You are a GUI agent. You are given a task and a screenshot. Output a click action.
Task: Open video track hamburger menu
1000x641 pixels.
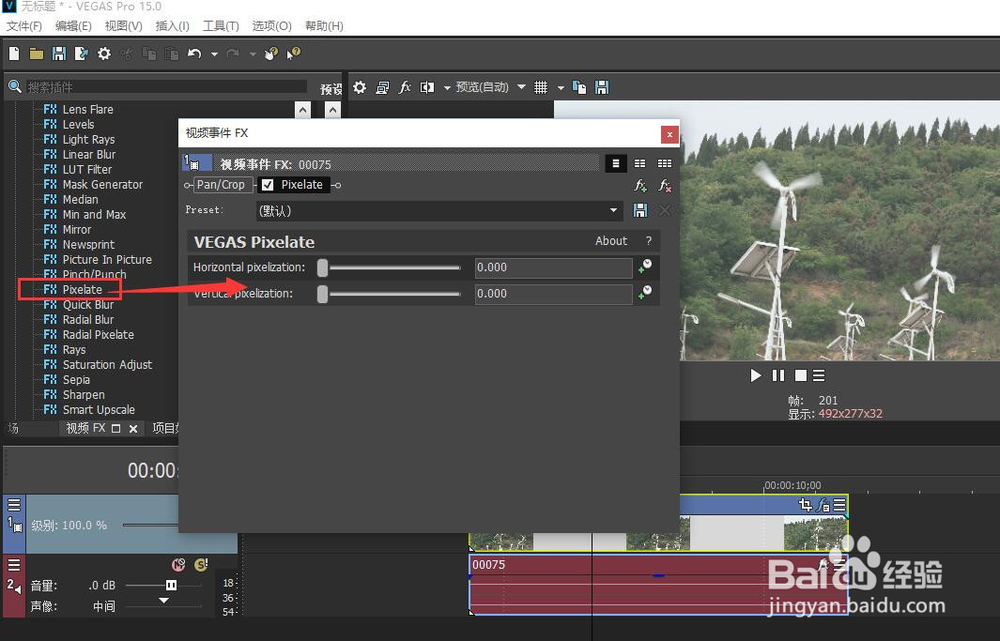tap(14, 505)
